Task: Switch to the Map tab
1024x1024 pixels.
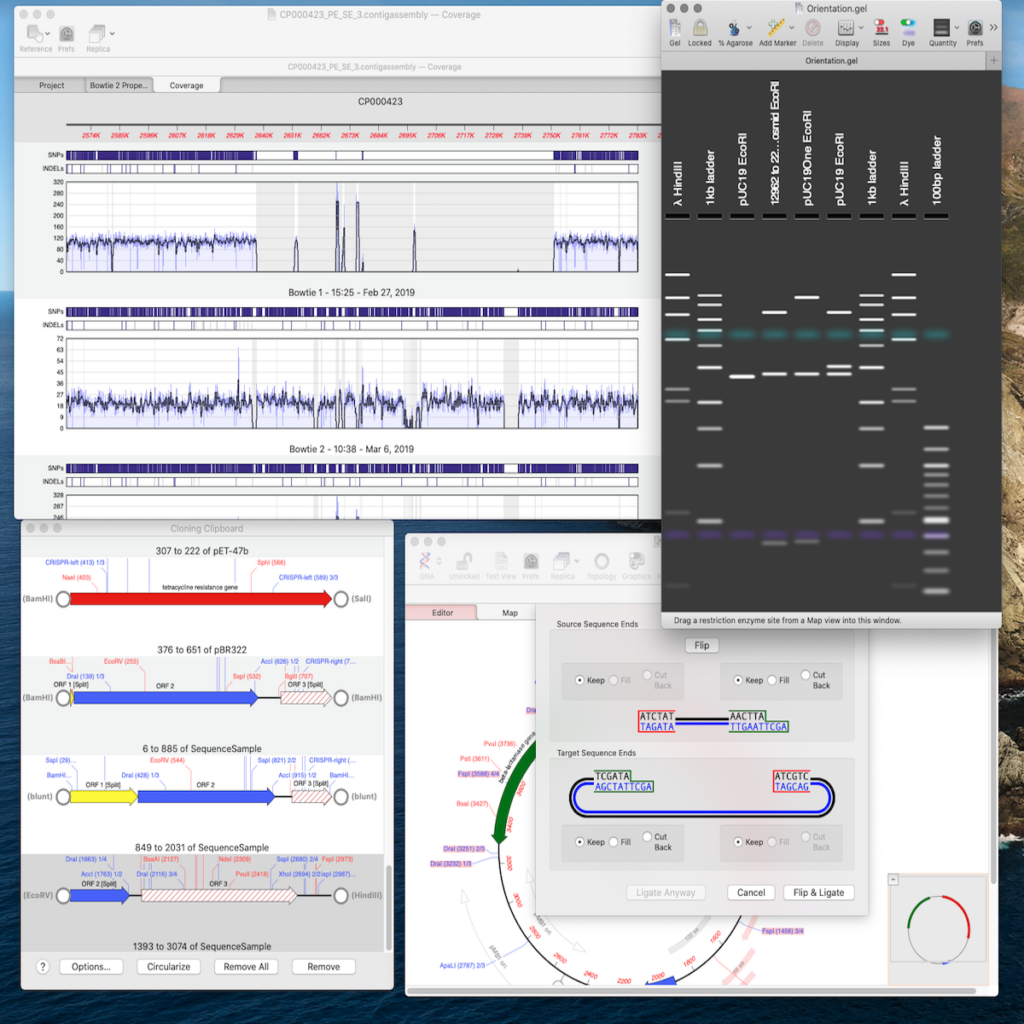Action: click(x=510, y=613)
